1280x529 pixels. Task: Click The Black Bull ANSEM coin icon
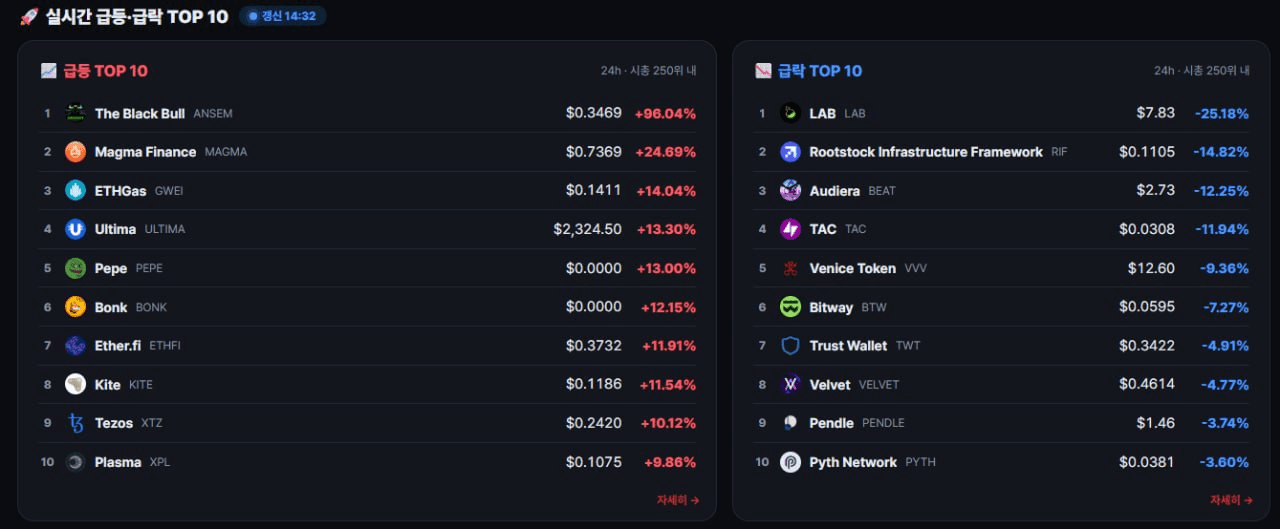click(x=75, y=113)
